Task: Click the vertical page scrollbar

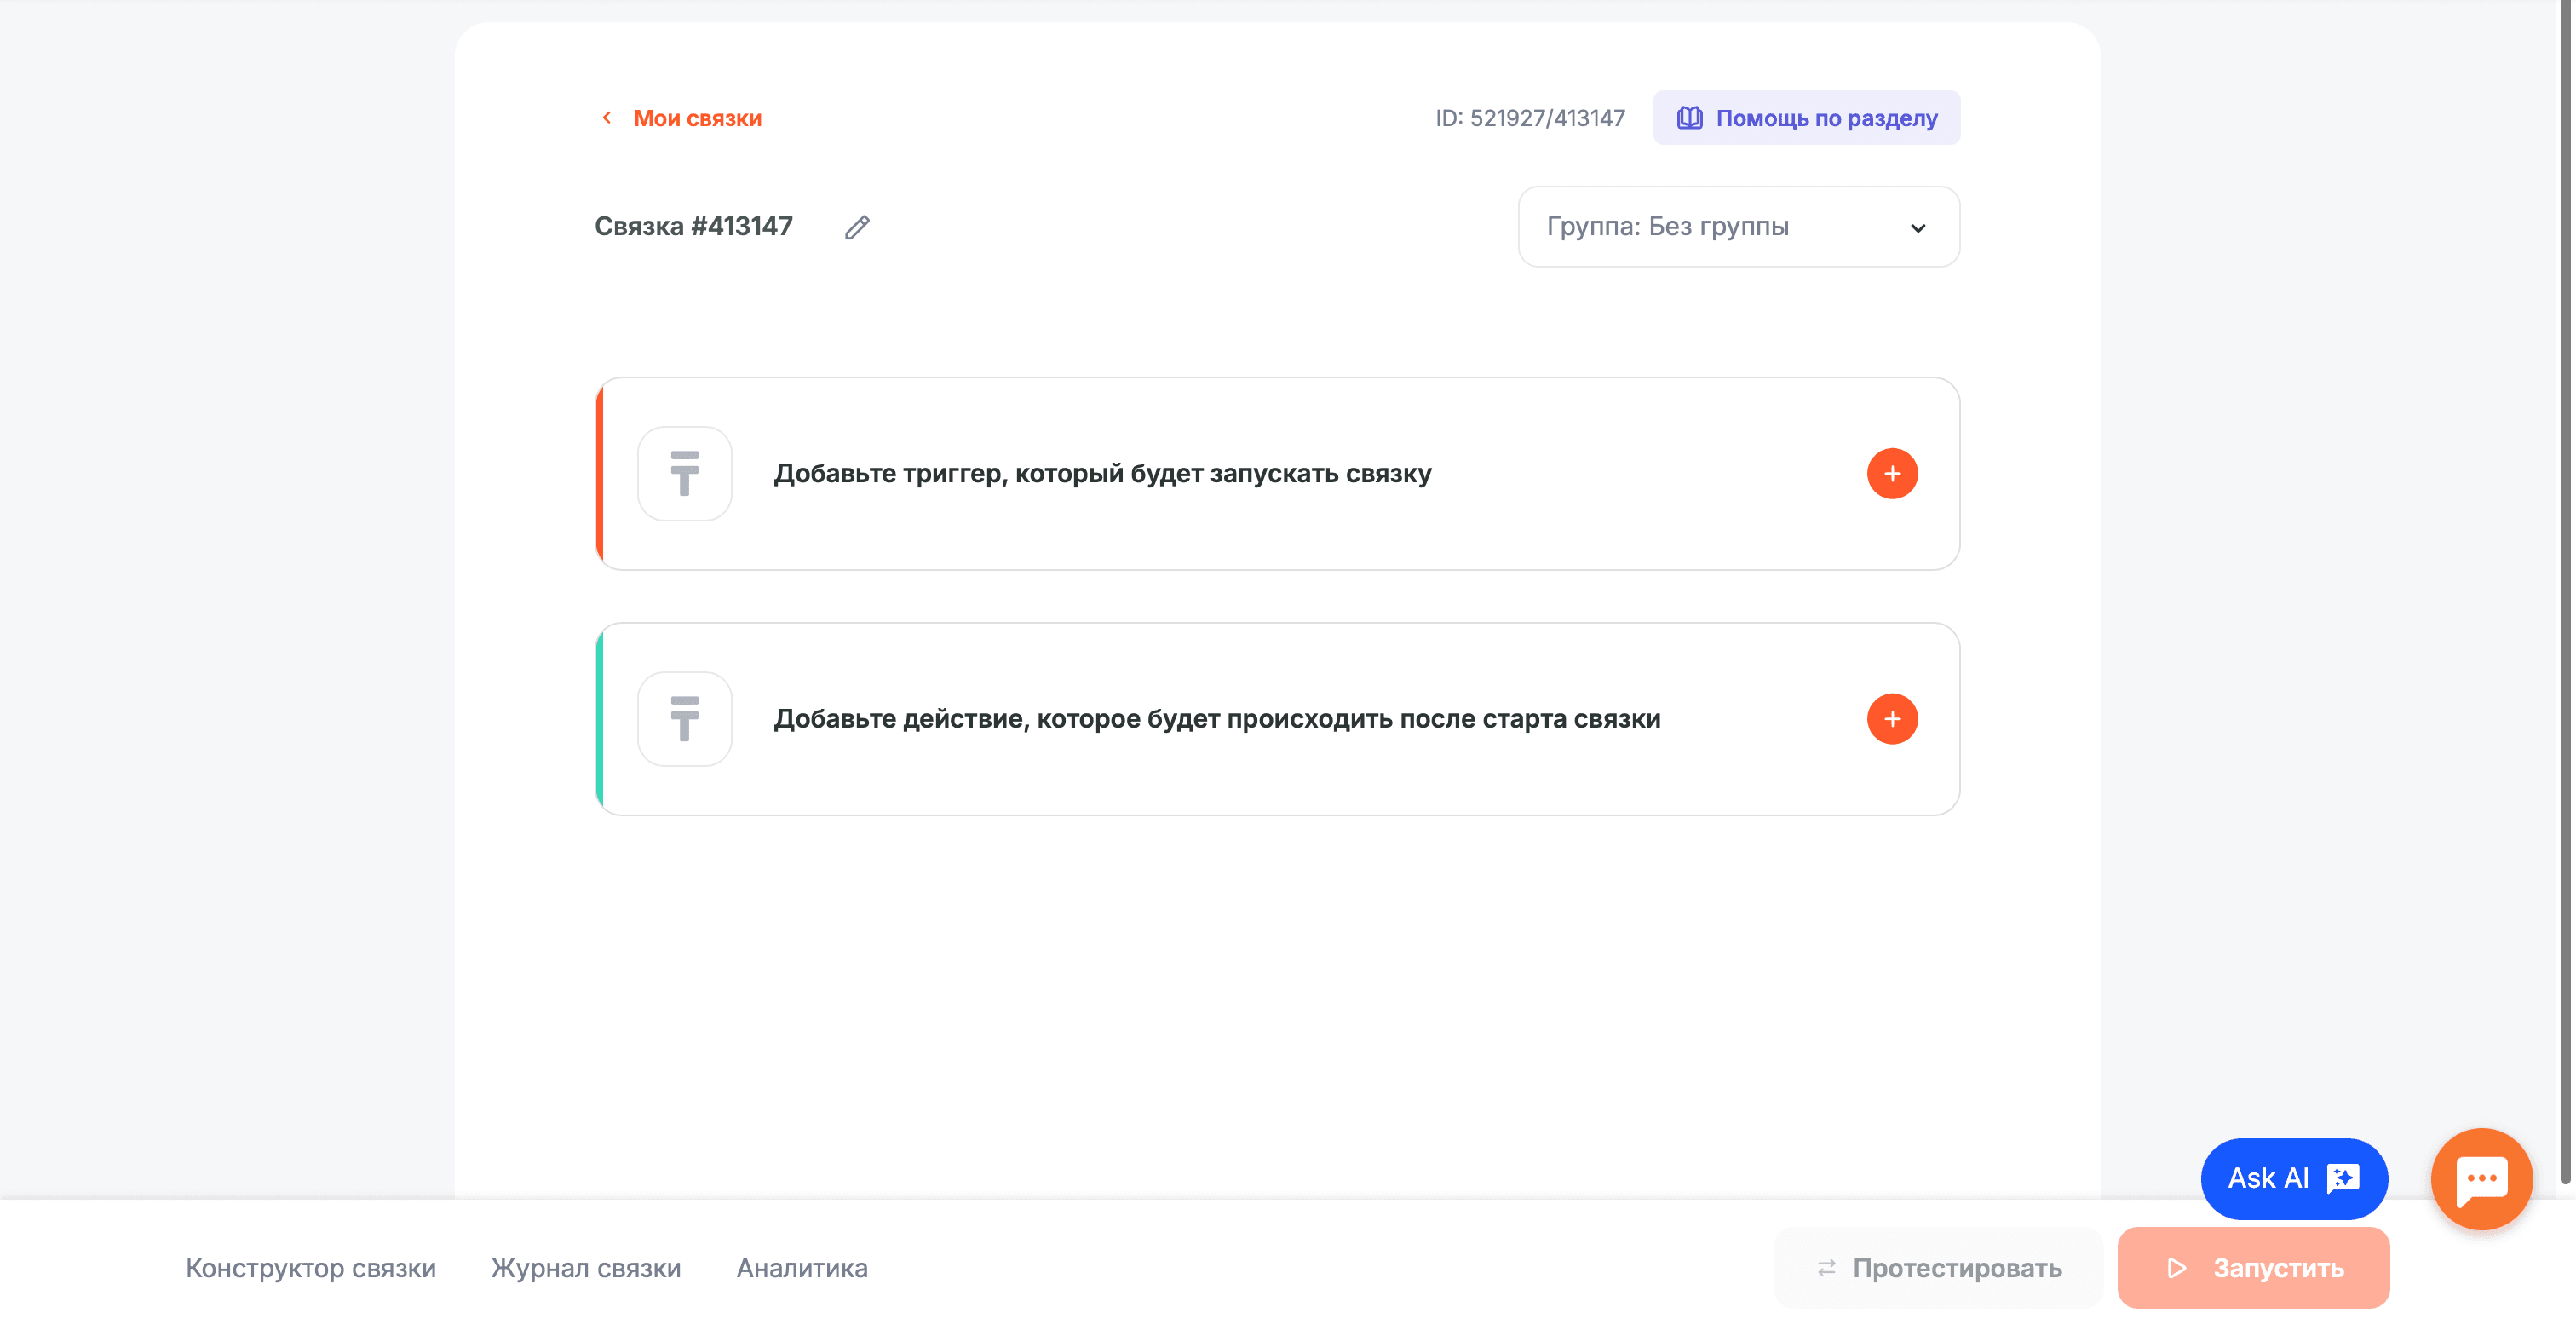Action: [x=2566, y=600]
